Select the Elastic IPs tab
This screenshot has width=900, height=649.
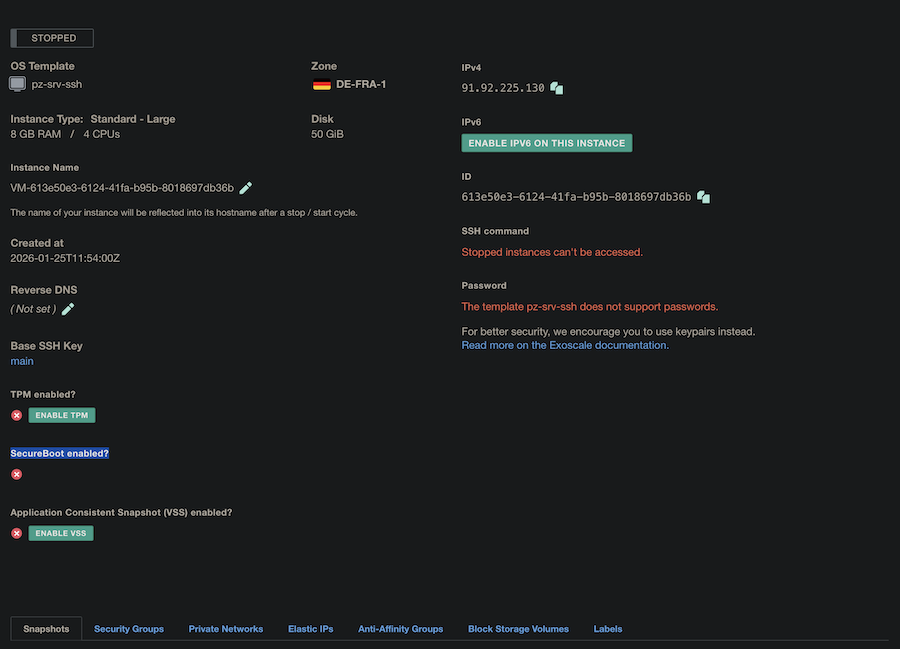click(x=311, y=629)
